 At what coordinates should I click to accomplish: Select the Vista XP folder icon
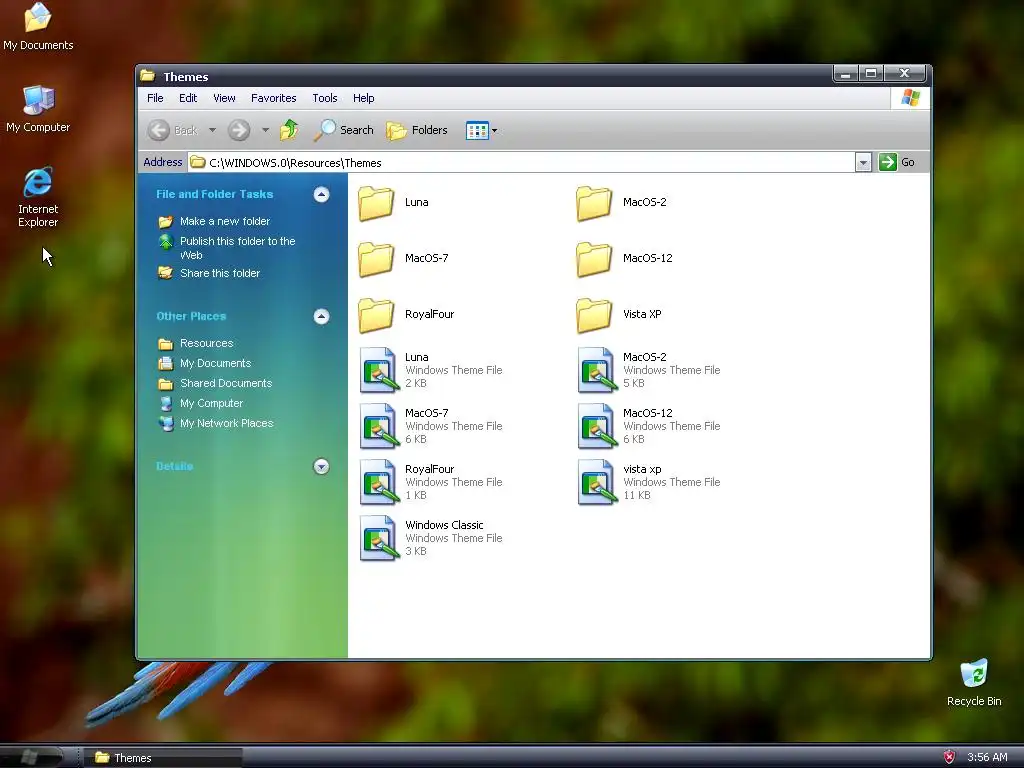pyautogui.click(x=594, y=315)
